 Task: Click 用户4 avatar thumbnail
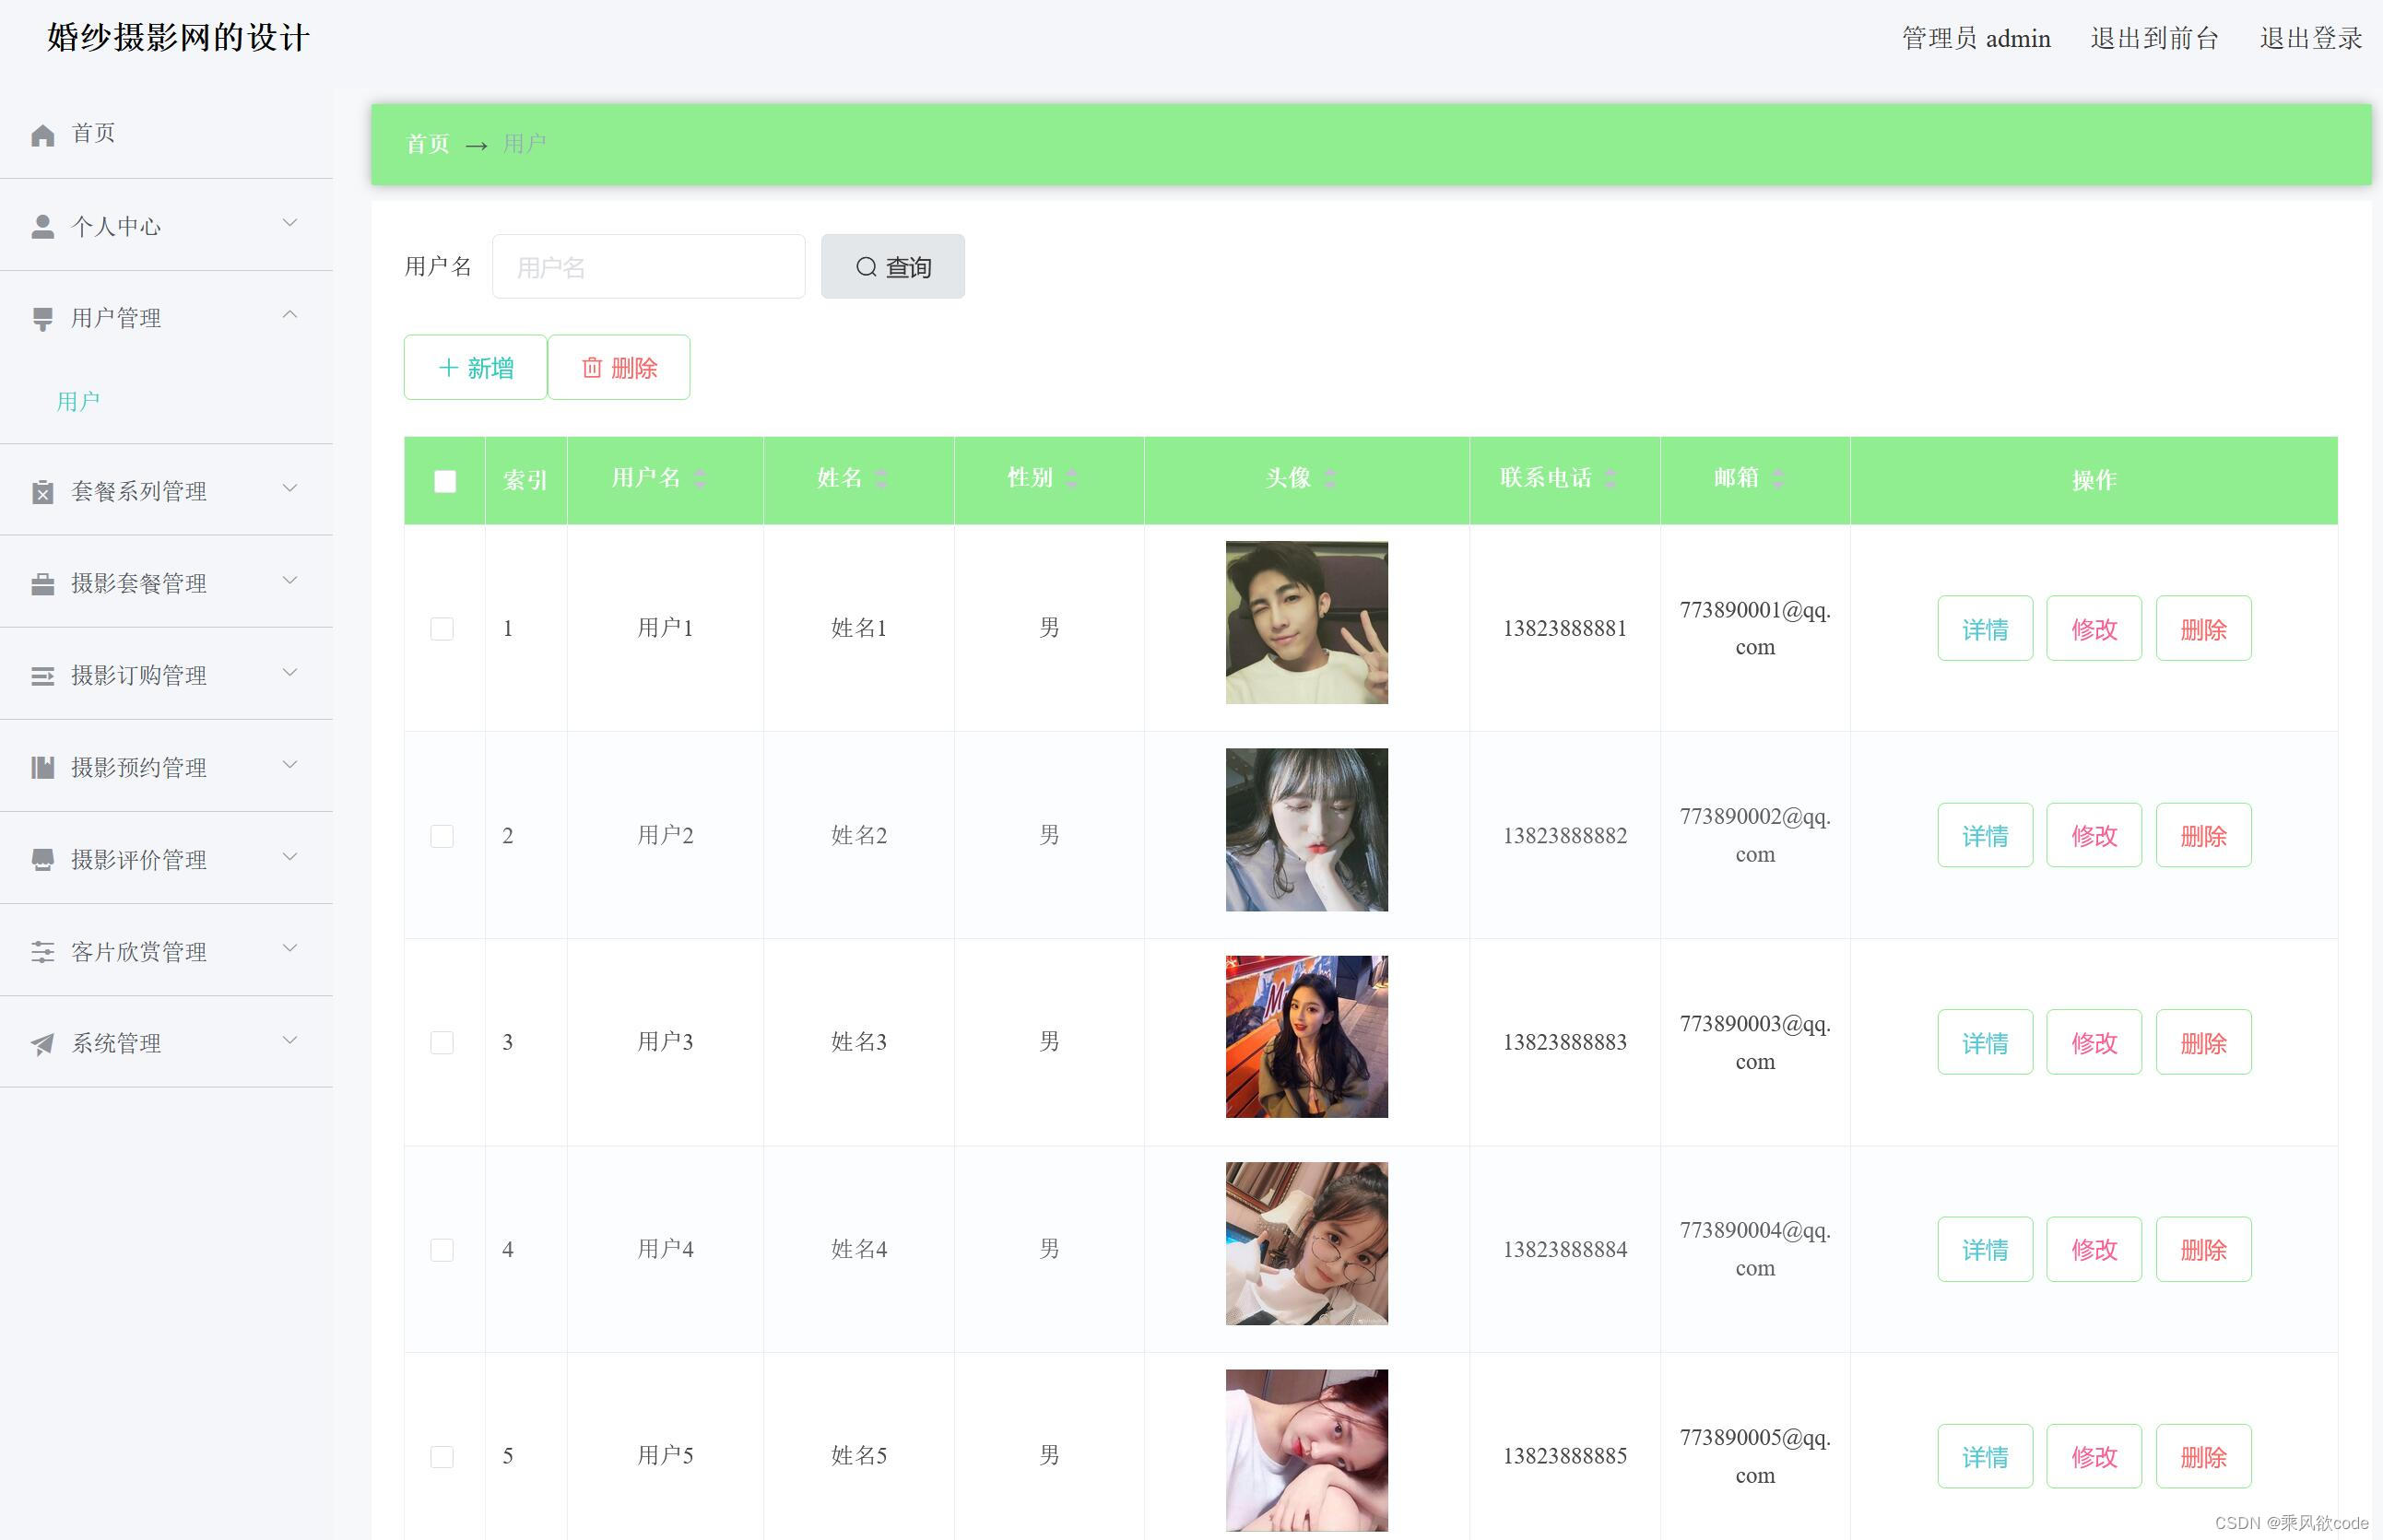click(1306, 1244)
